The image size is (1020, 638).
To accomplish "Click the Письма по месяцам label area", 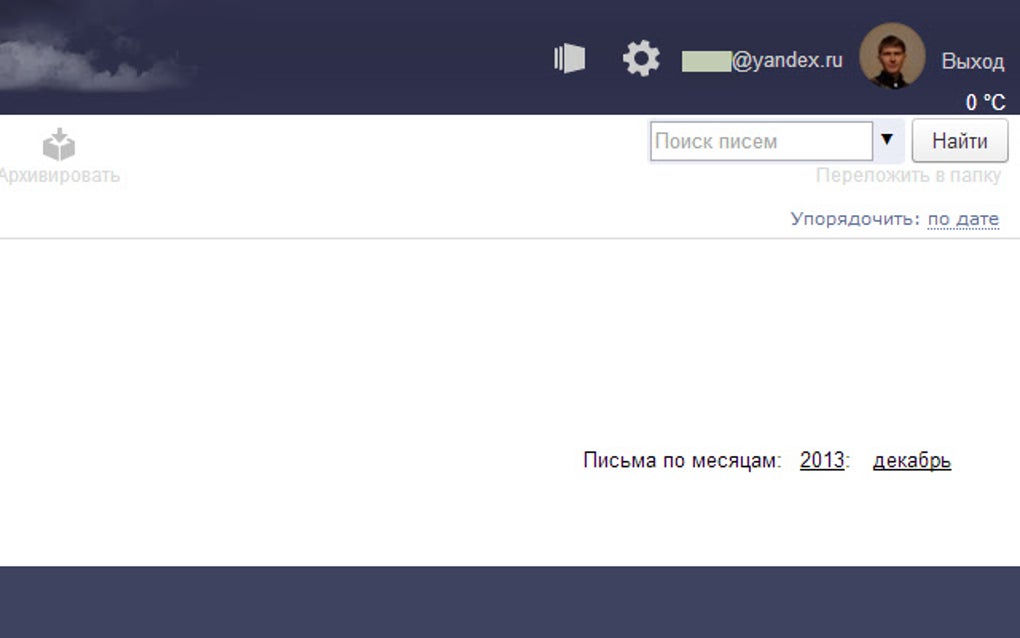I will [x=680, y=460].
